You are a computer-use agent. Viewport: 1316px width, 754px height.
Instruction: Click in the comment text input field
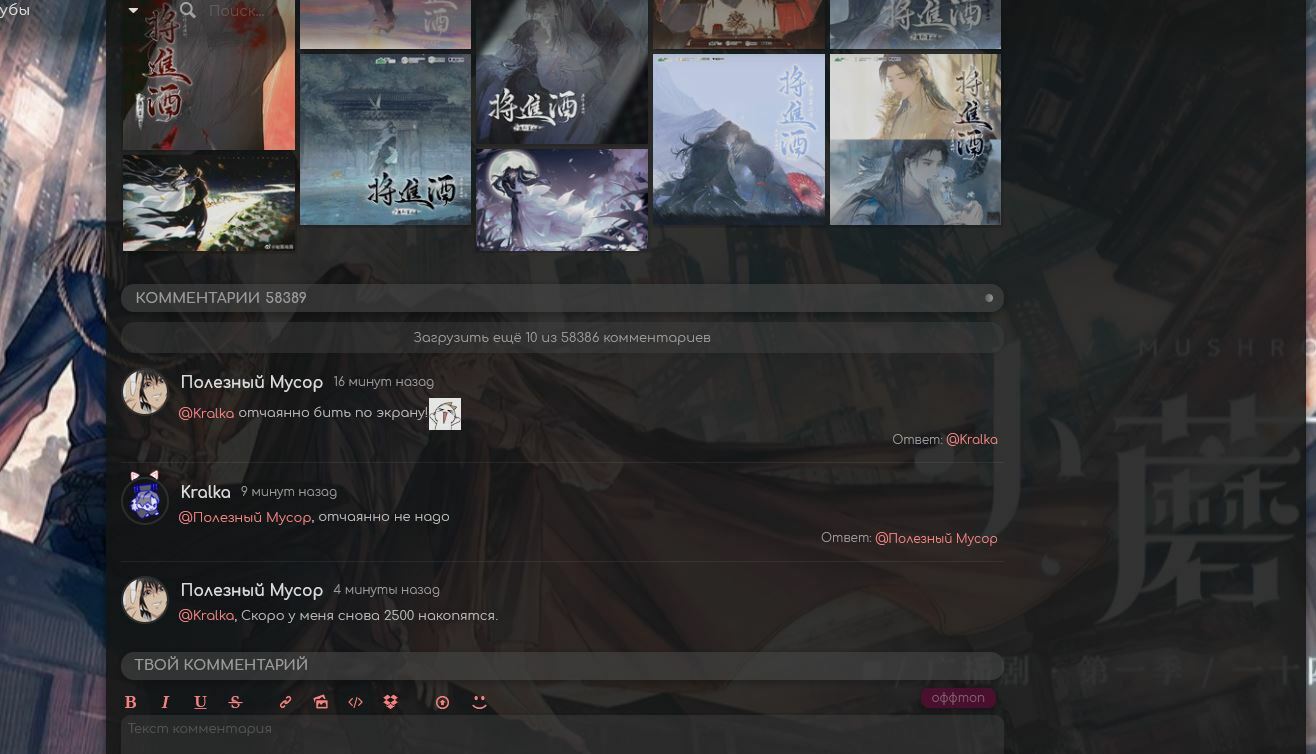[561, 734]
